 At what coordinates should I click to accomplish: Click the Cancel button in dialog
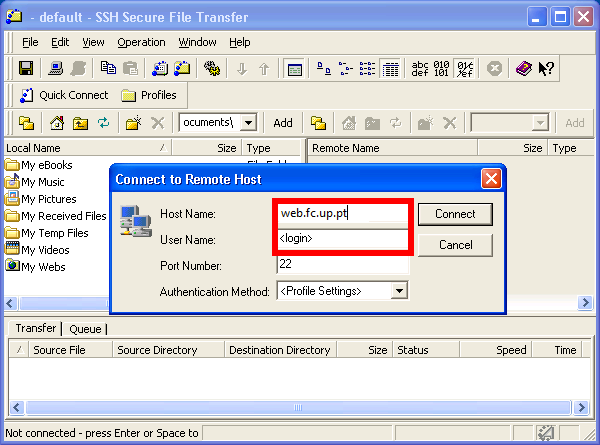pos(455,245)
